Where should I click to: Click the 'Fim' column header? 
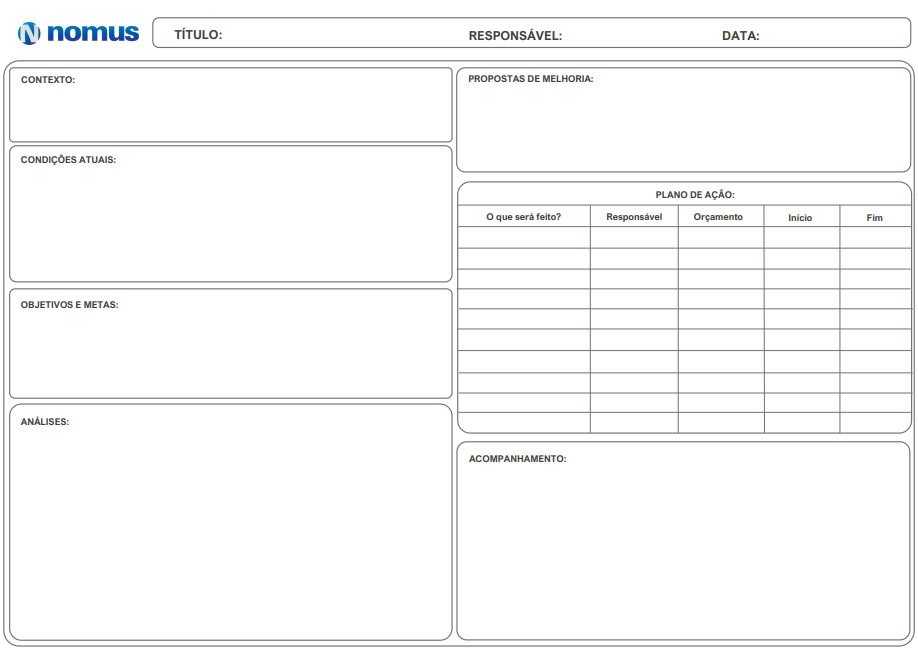click(875, 217)
